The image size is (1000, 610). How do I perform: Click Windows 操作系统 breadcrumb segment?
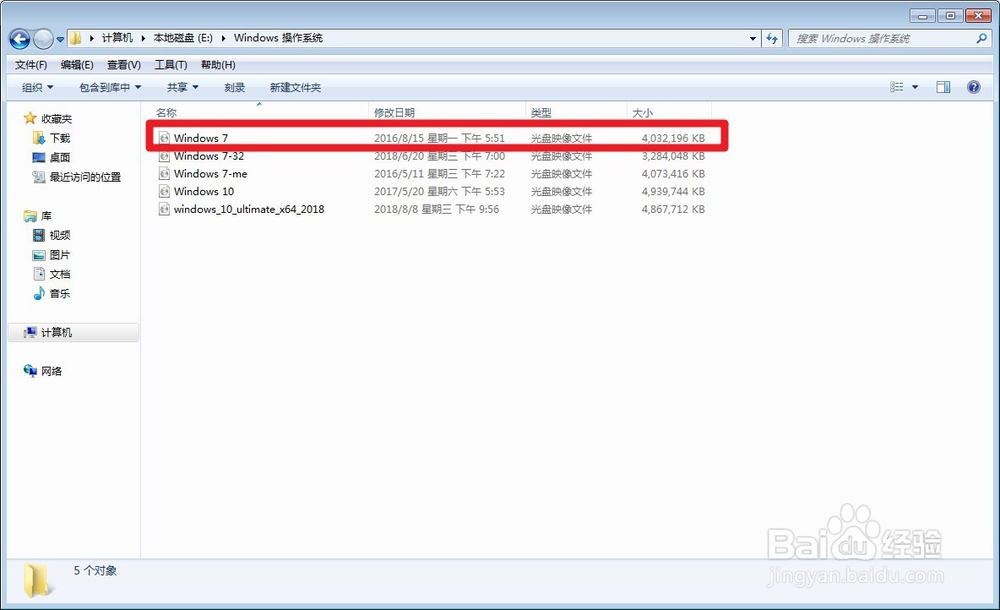pos(278,38)
